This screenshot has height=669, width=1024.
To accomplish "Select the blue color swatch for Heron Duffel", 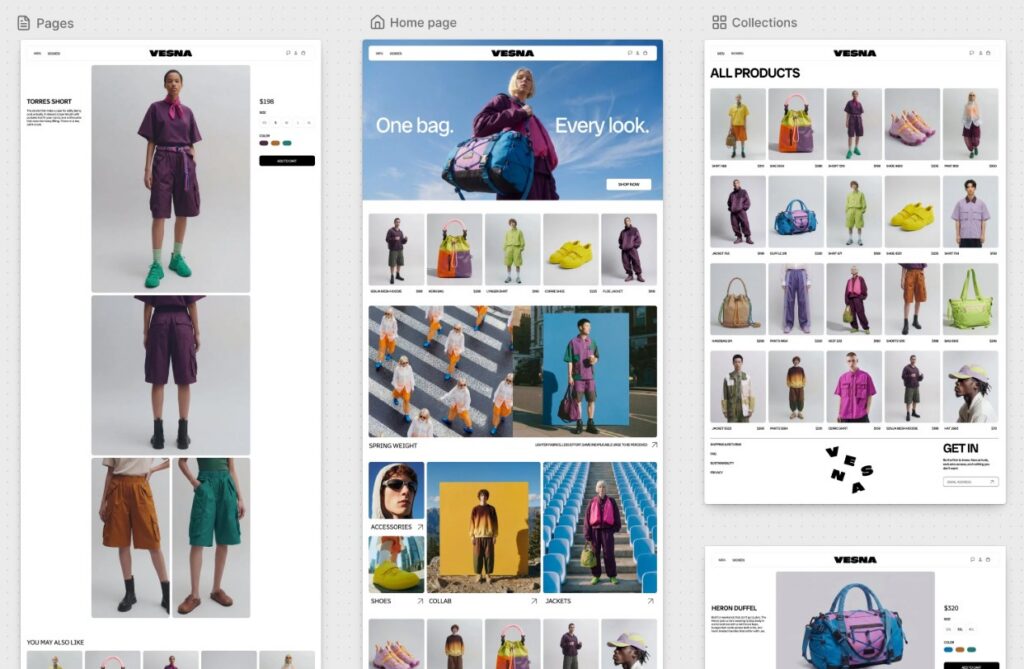I will [948, 649].
